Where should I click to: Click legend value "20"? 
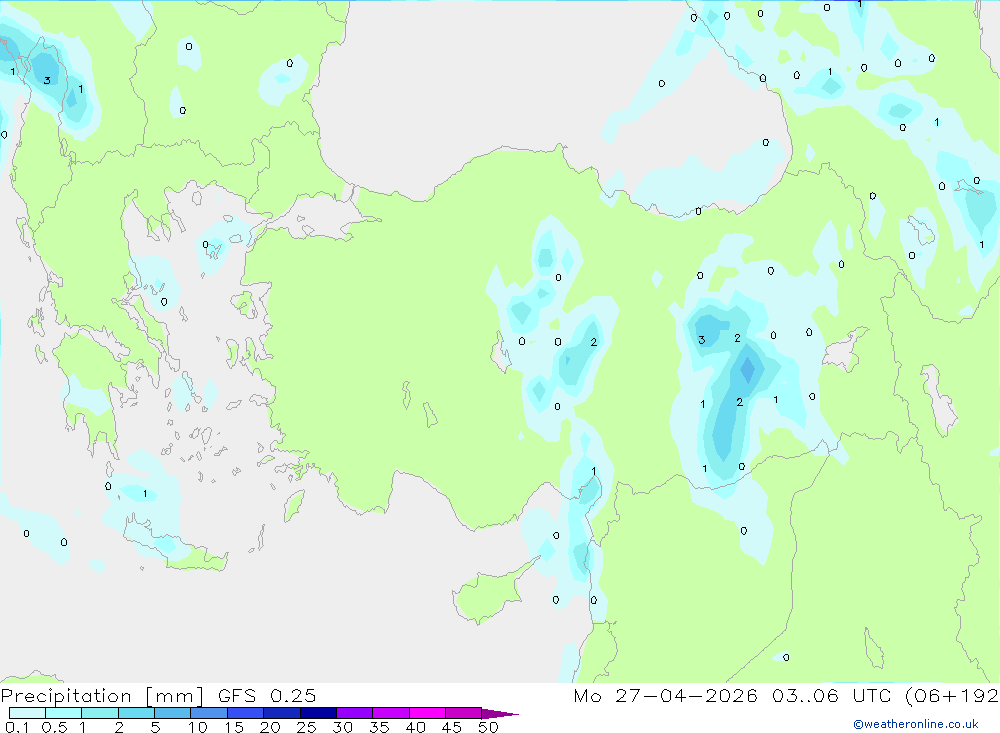(270, 727)
